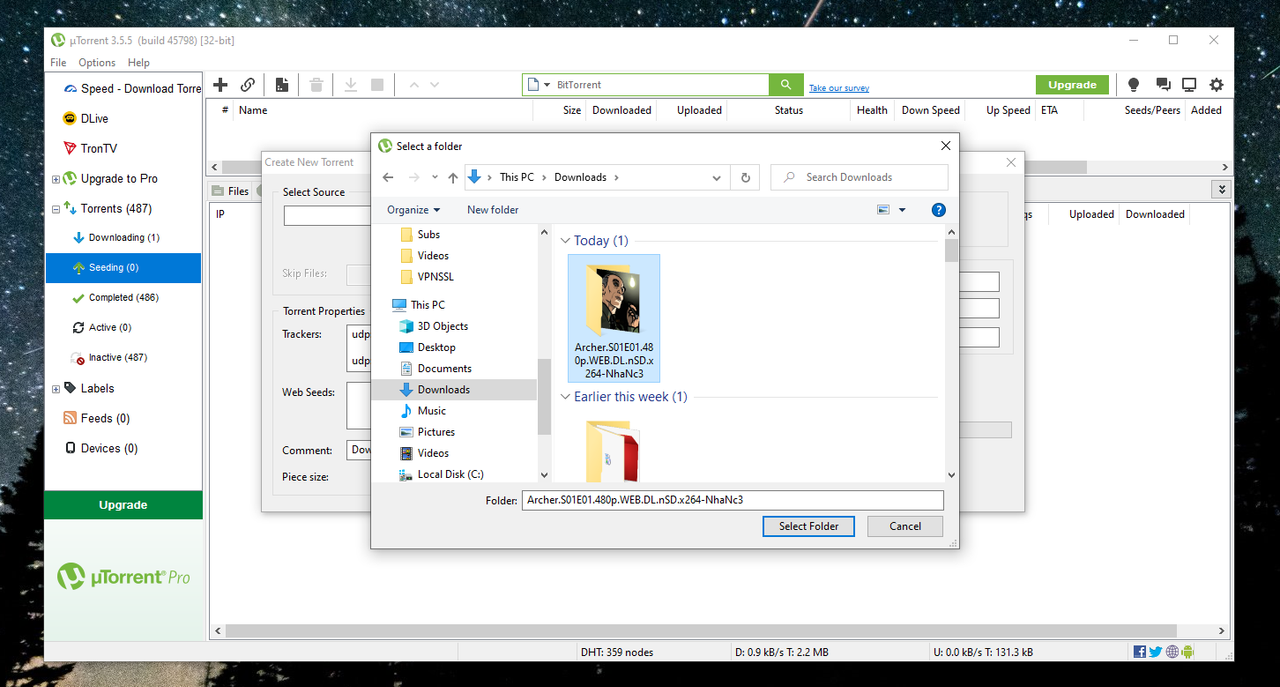Viewport: 1280px width, 687px height.
Task: Open the Options menu
Action: pos(97,62)
